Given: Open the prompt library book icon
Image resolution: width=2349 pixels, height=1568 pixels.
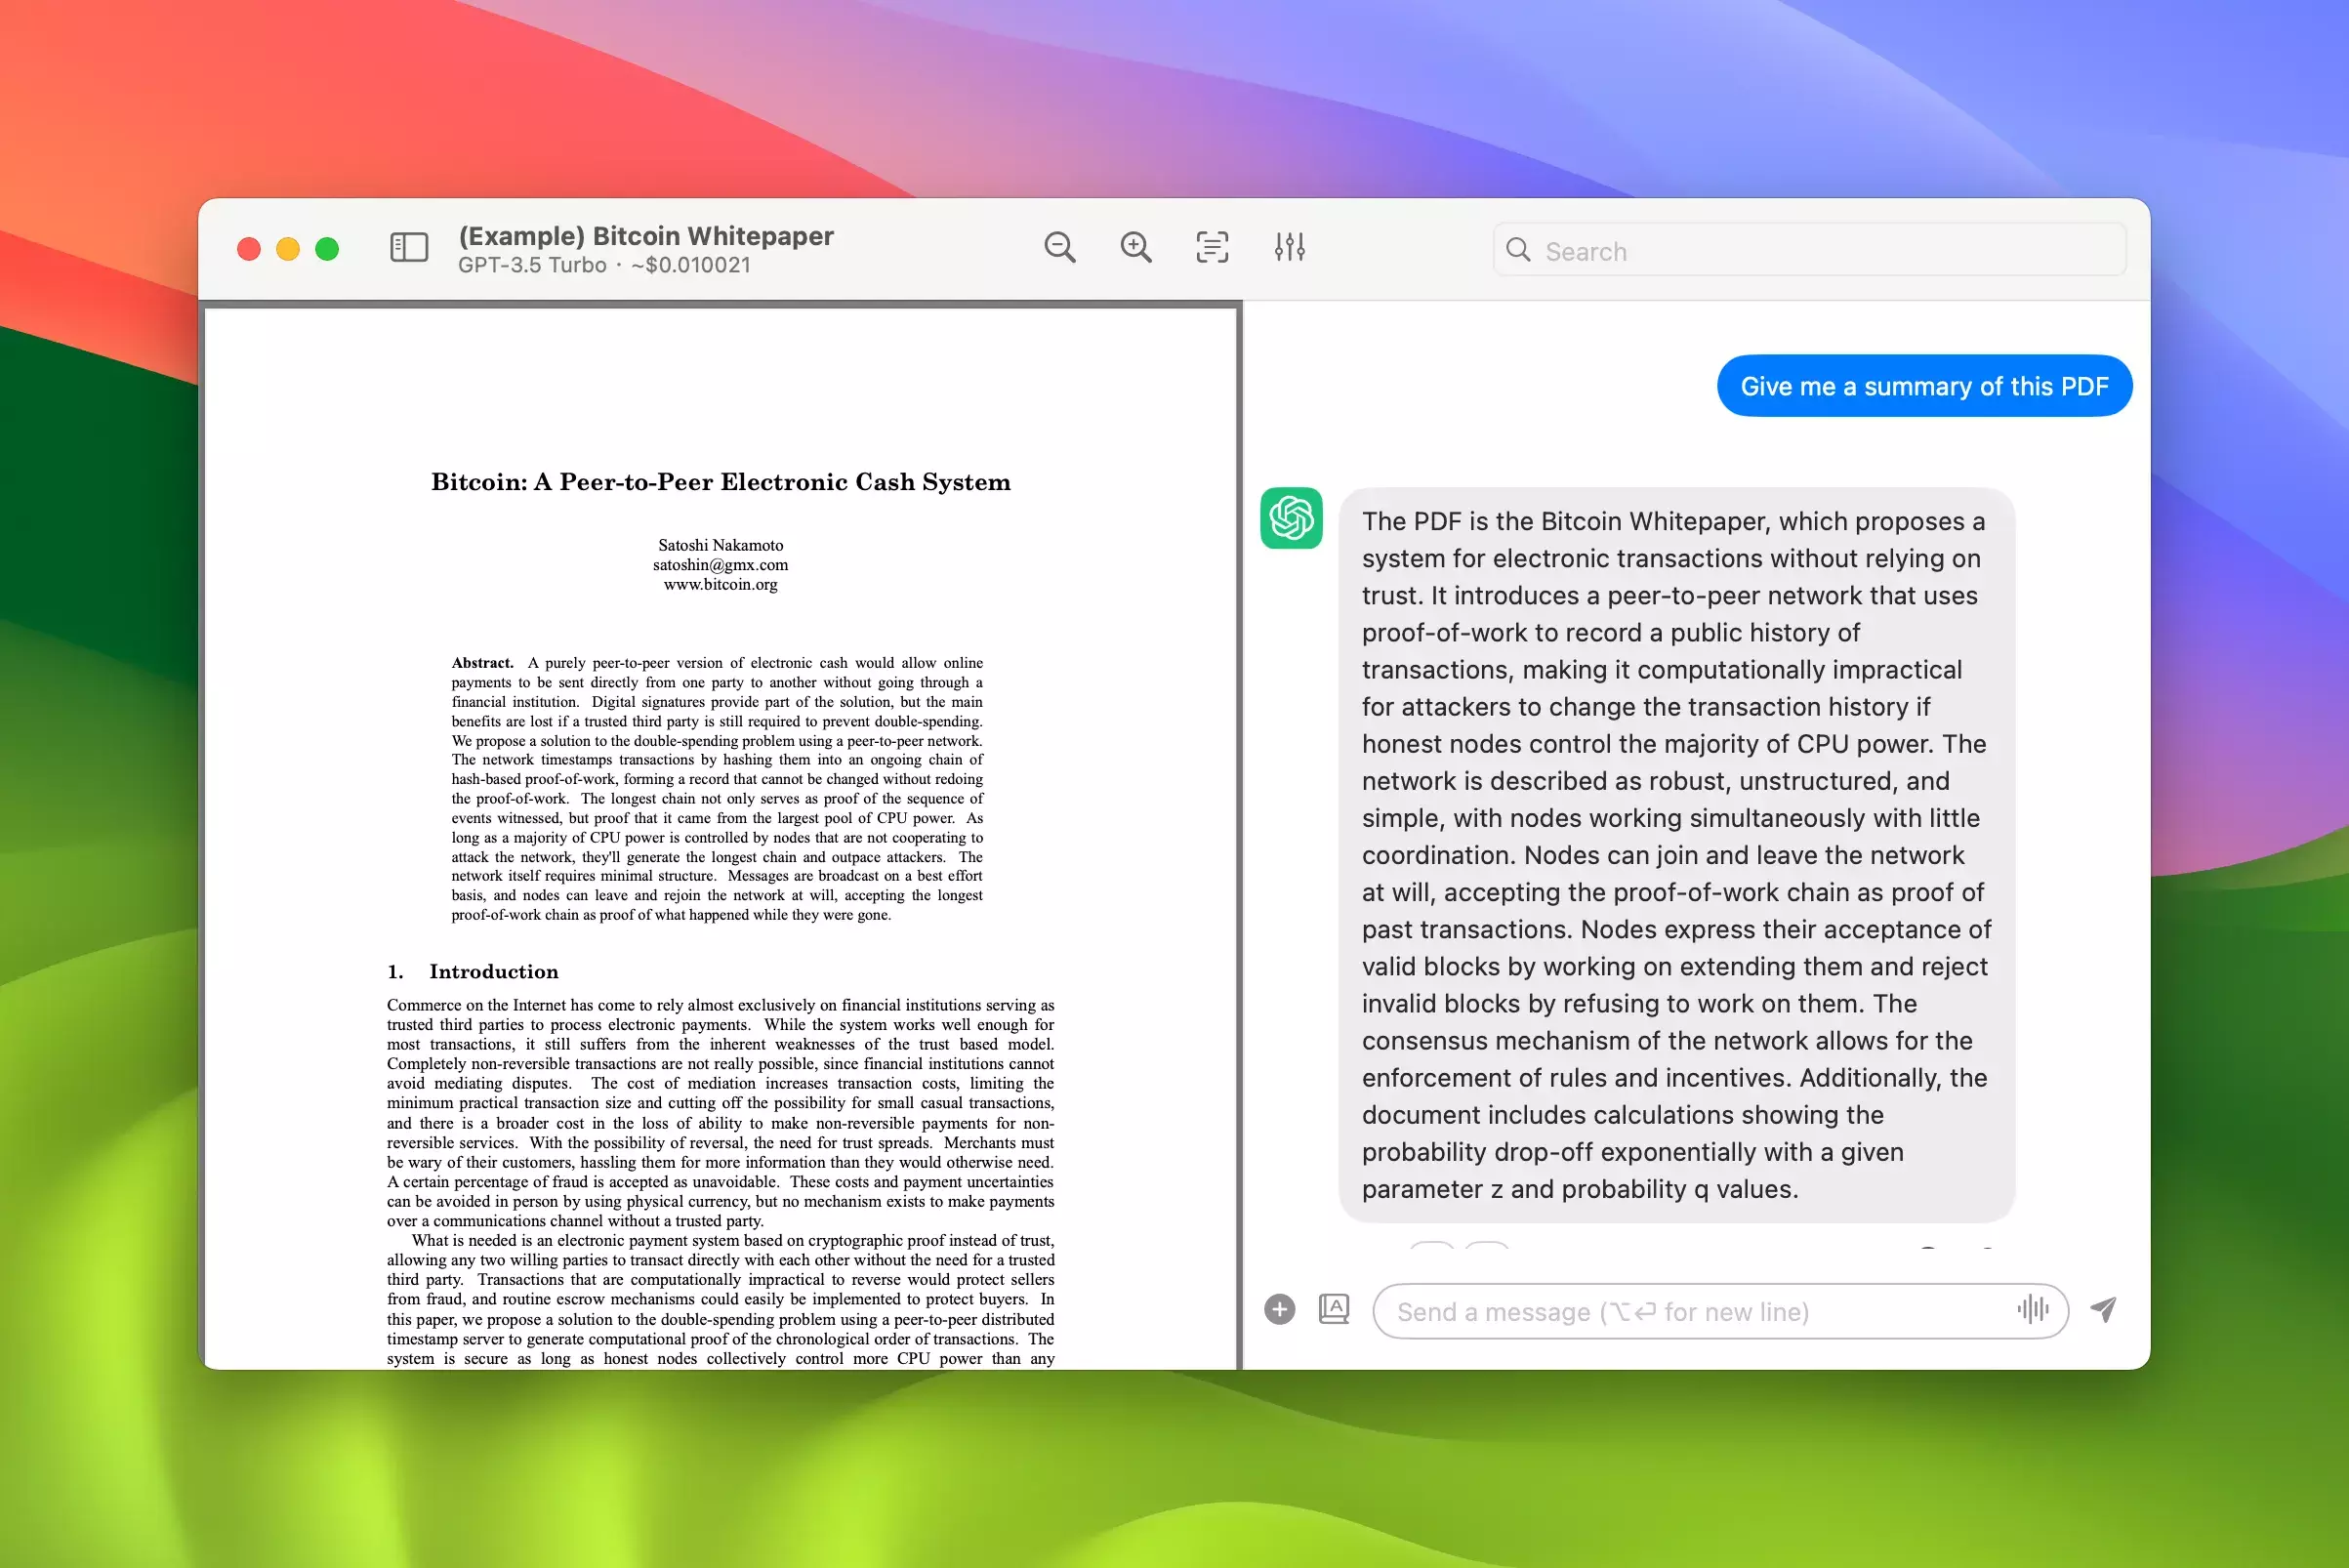Looking at the screenshot, I should tap(1334, 1309).
